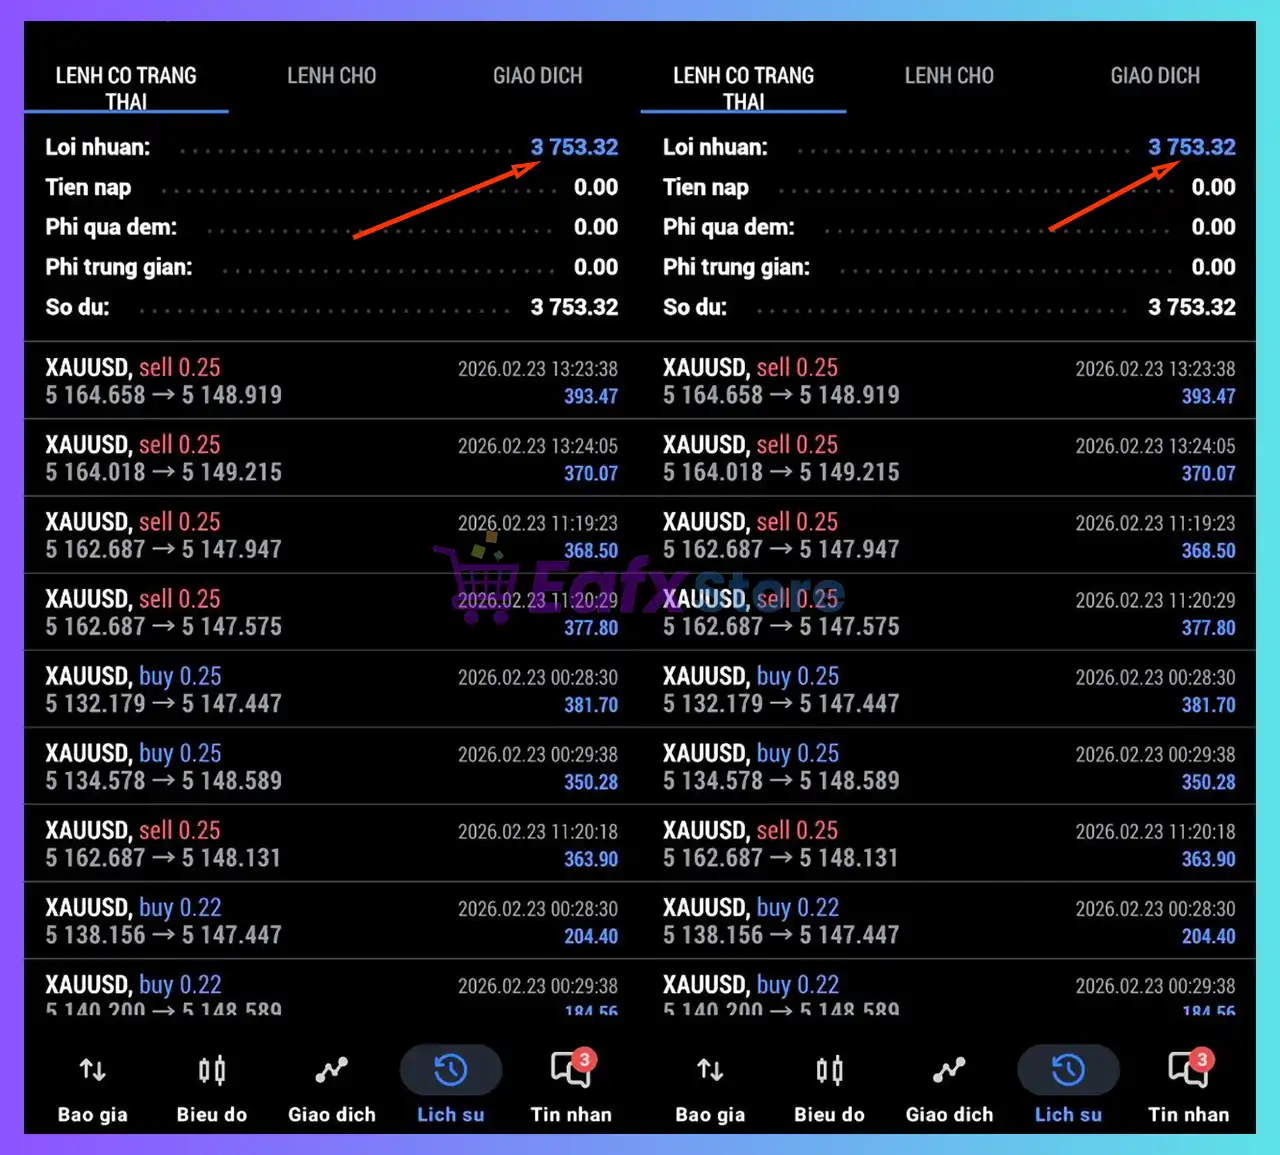Viewport: 1280px width, 1155px height.
Task: Open GIAO DICH top tab in right panel
Action: click(1155, 76)
